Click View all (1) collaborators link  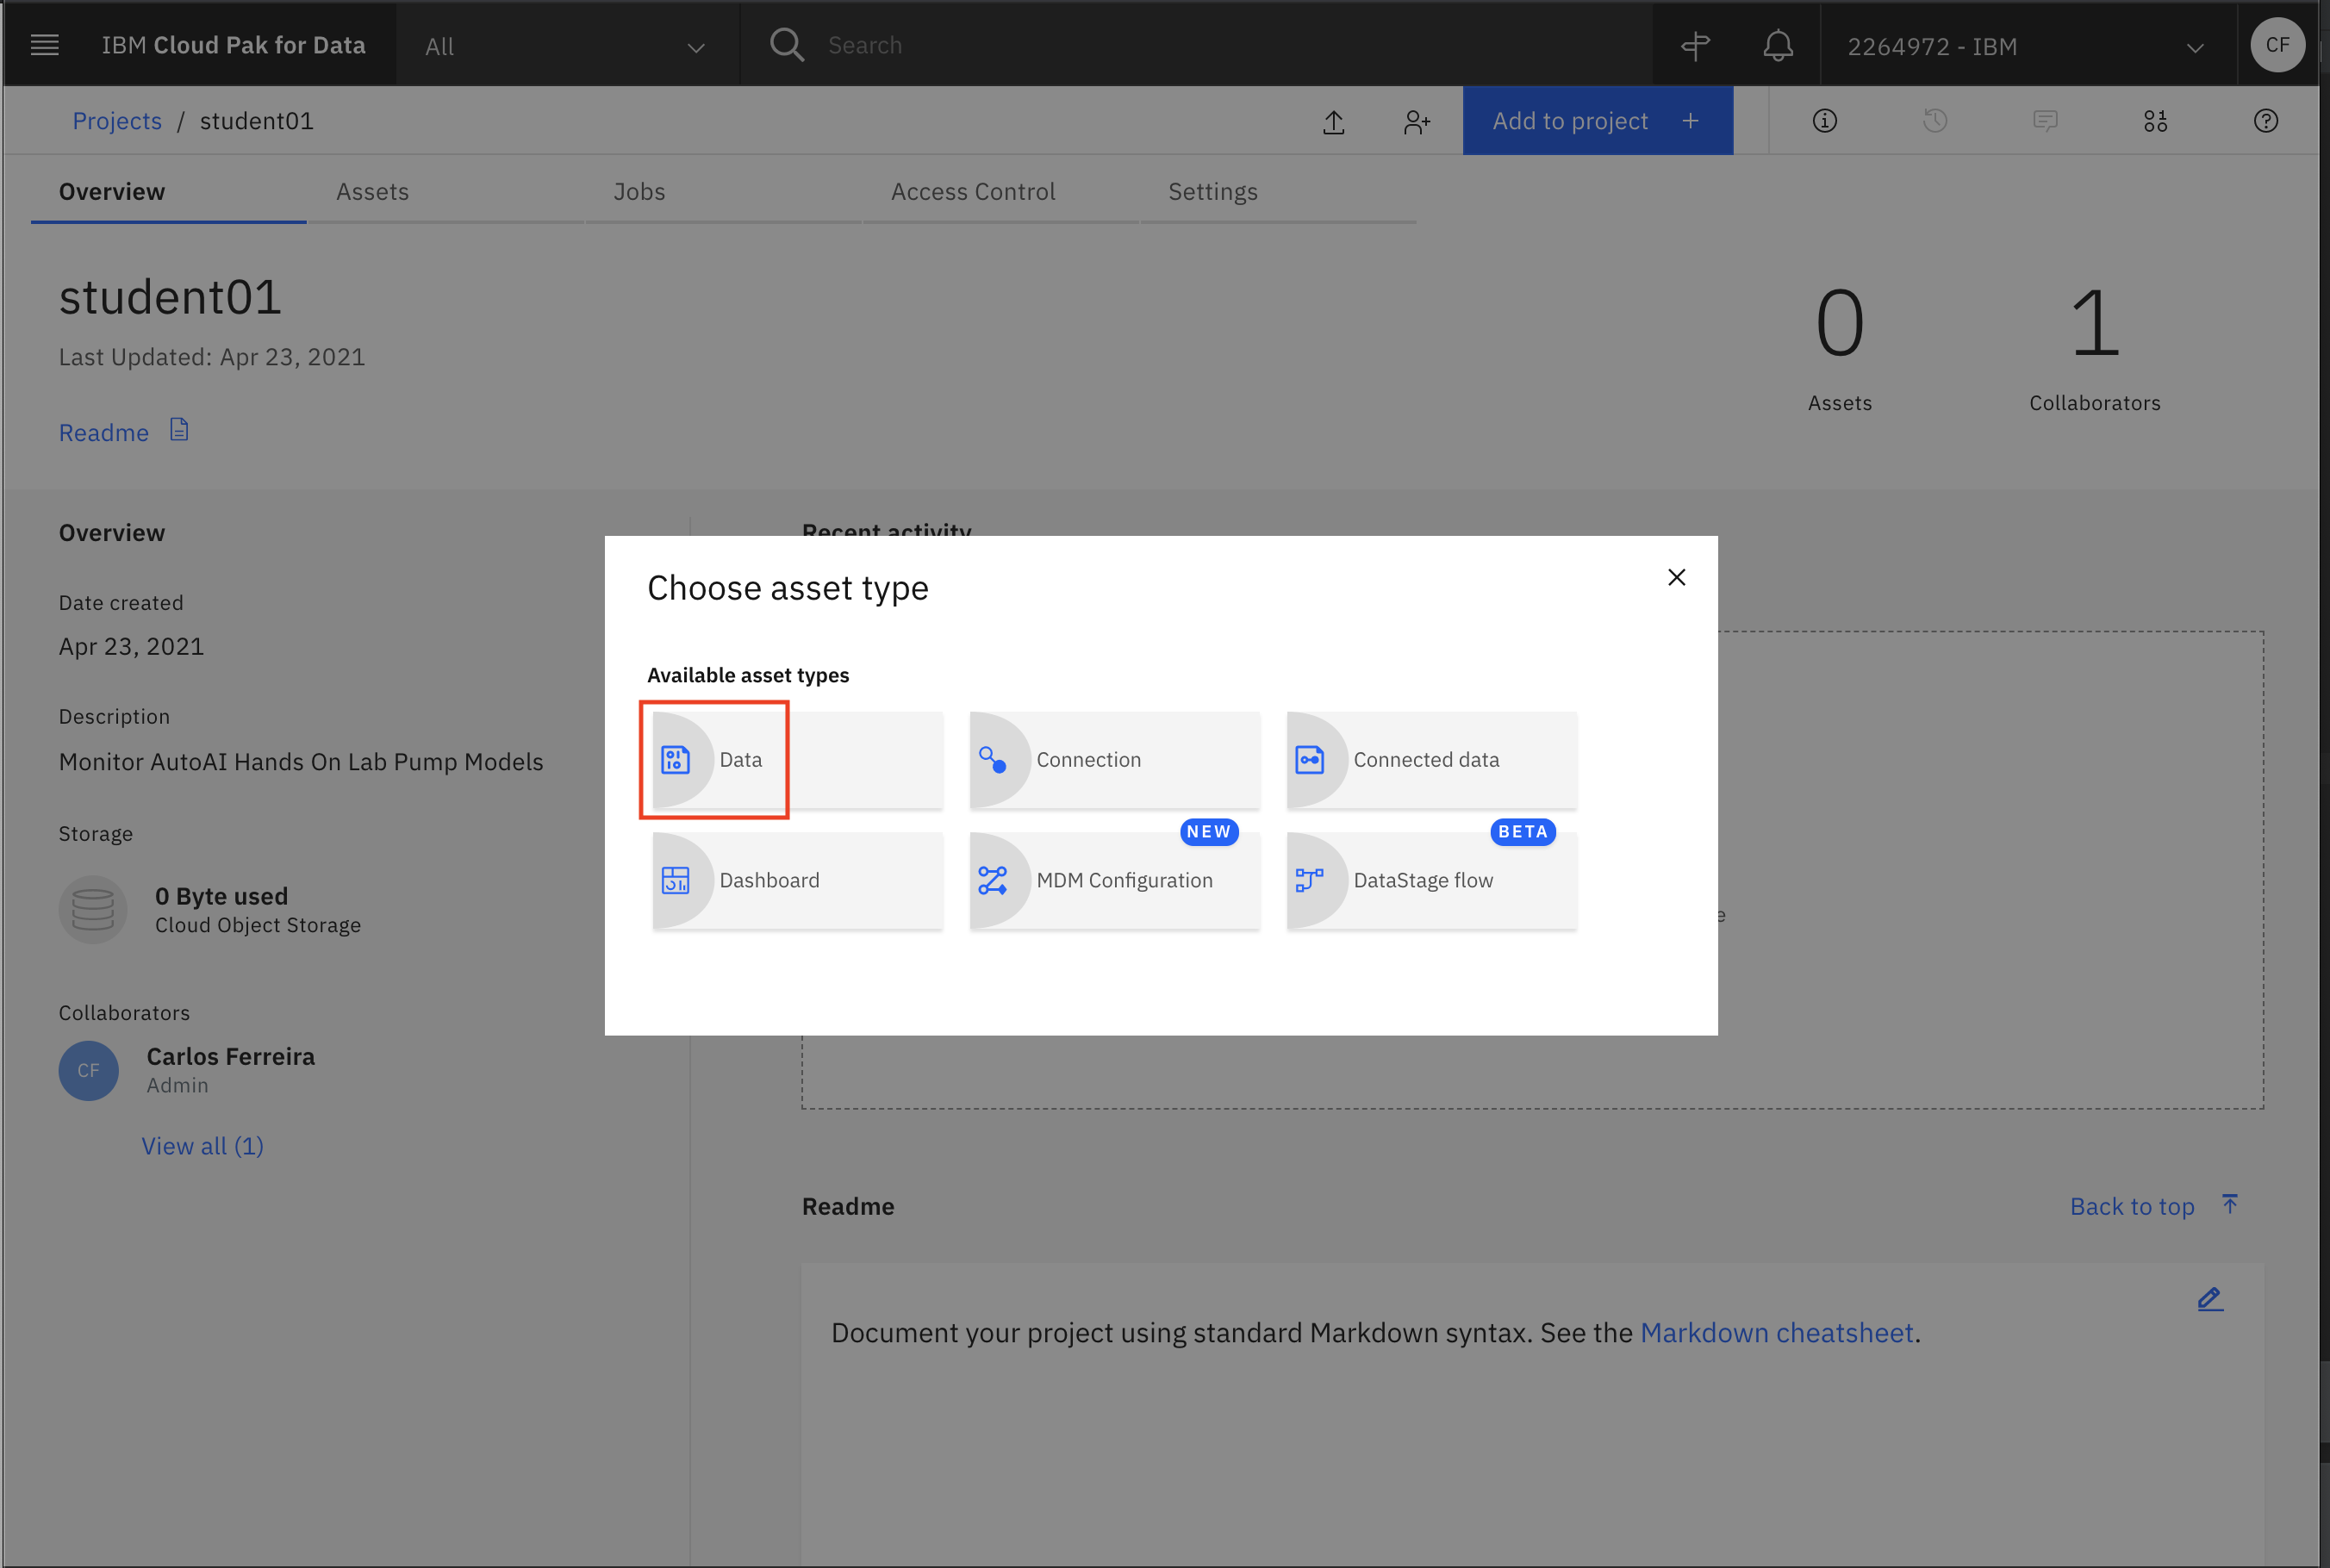click(203, 1146)
